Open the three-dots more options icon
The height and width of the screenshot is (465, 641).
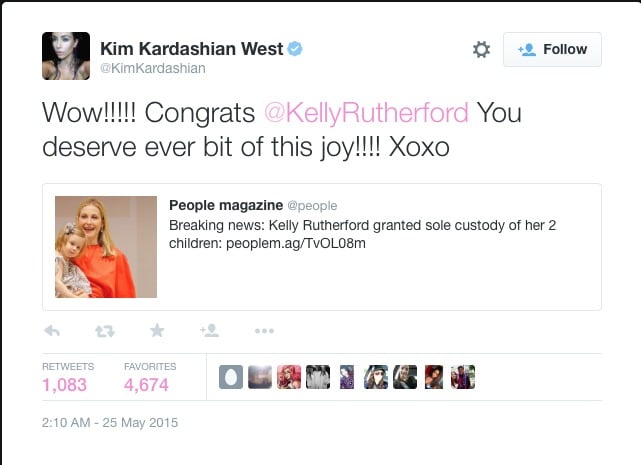click(264, 331)
